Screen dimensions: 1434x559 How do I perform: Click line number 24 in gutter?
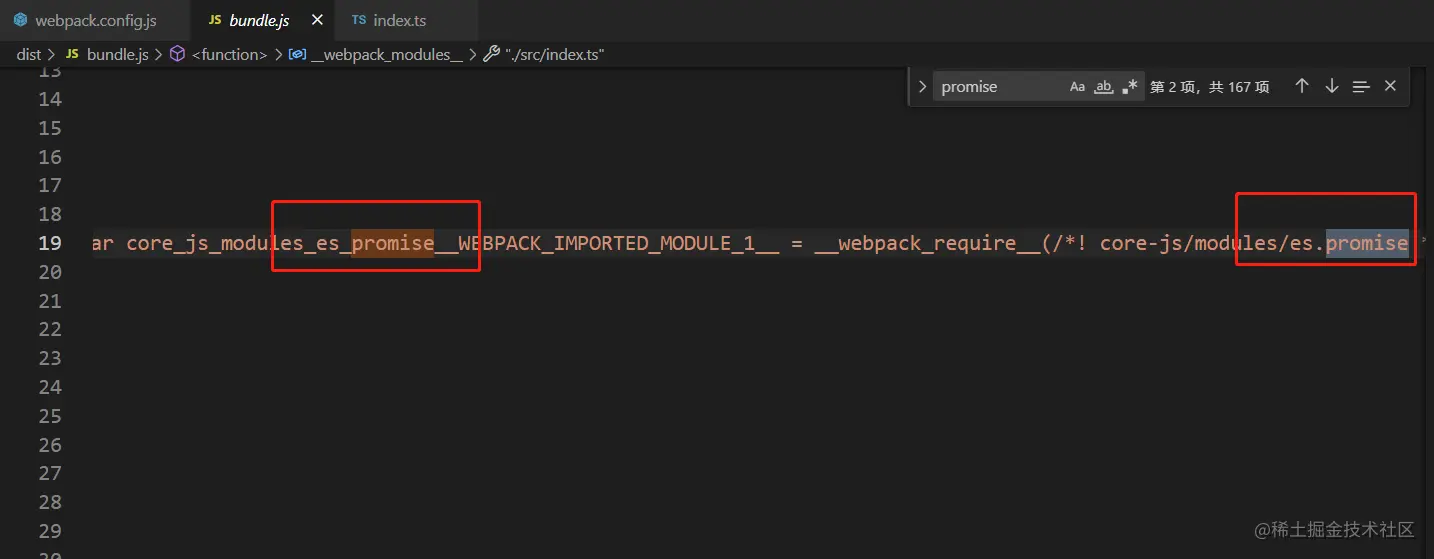50,387
